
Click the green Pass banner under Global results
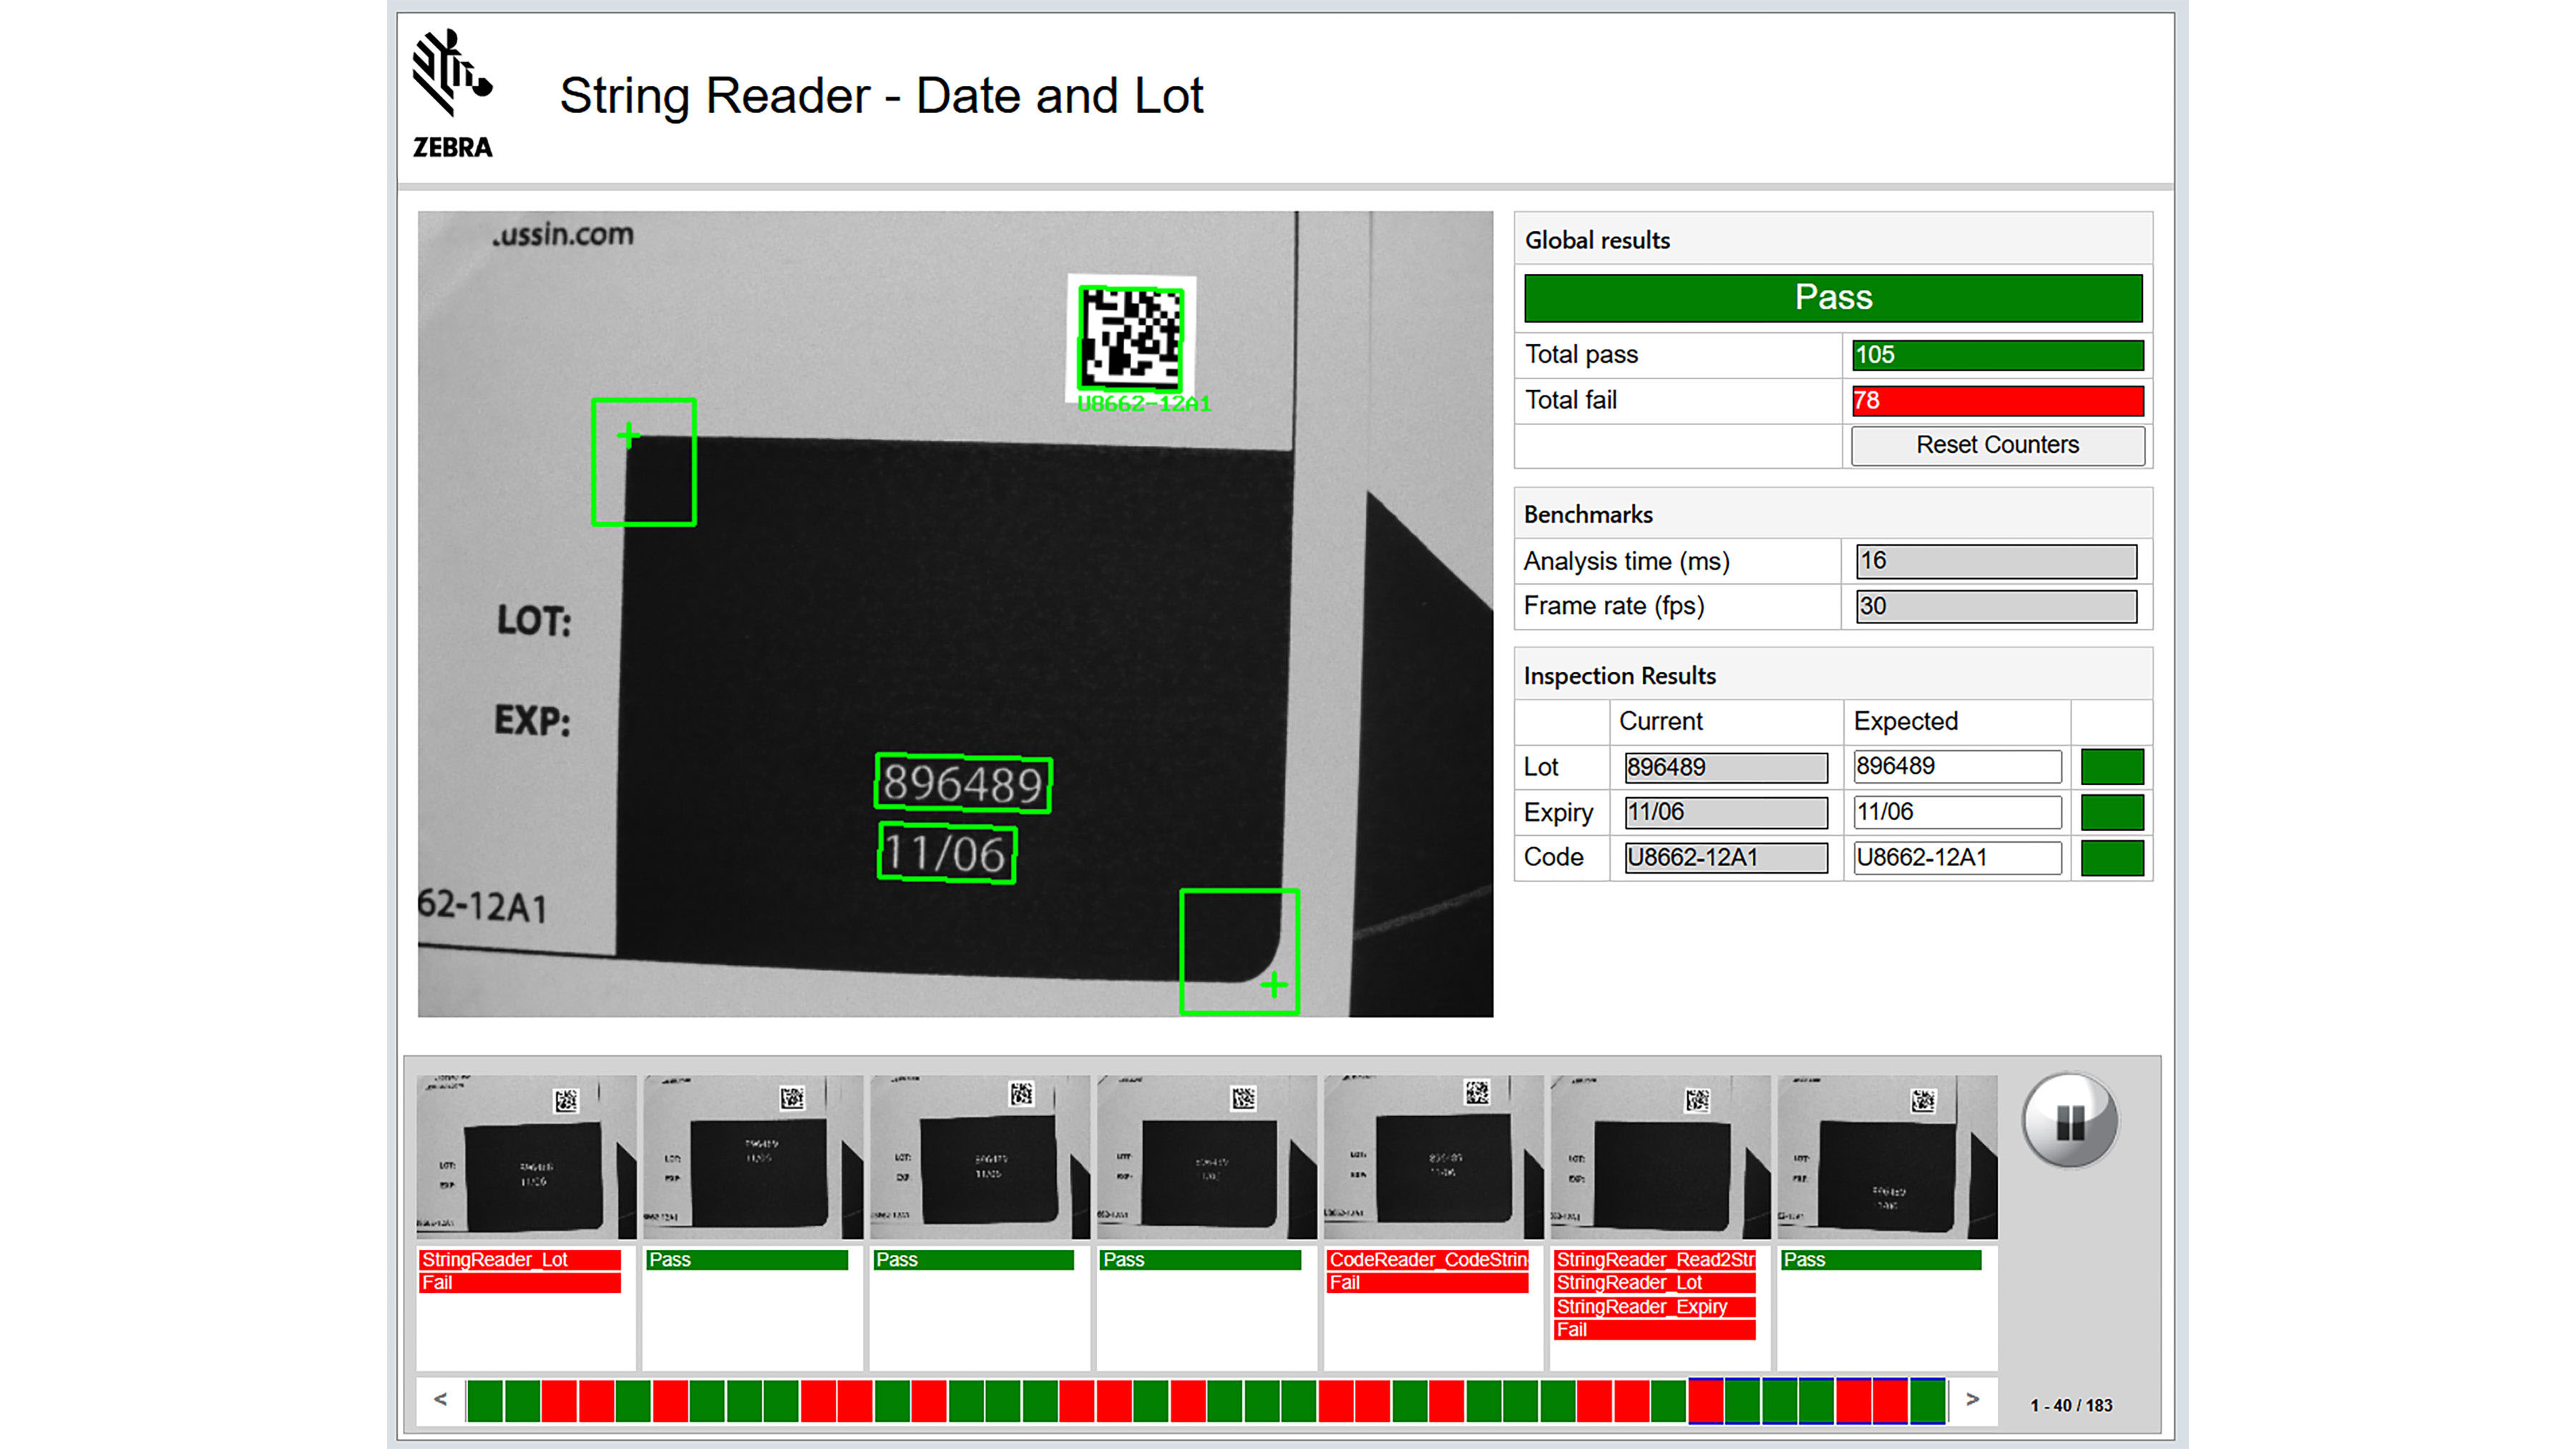[x=1832, y=297]
